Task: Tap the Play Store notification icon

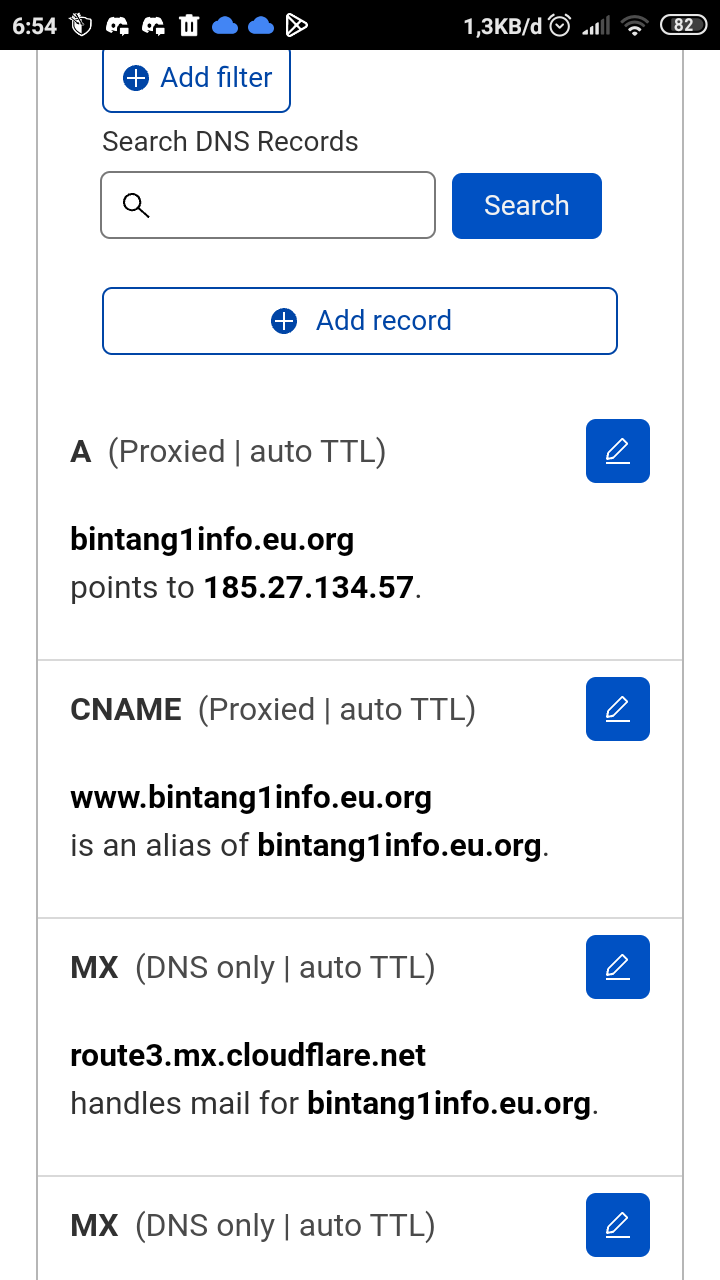Action: pyautogui.click(x=296, y=26)
